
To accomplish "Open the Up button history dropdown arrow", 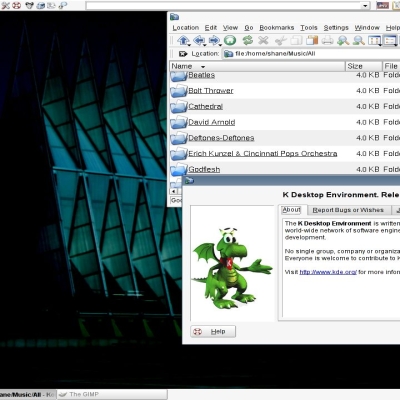I will (189, 45).
